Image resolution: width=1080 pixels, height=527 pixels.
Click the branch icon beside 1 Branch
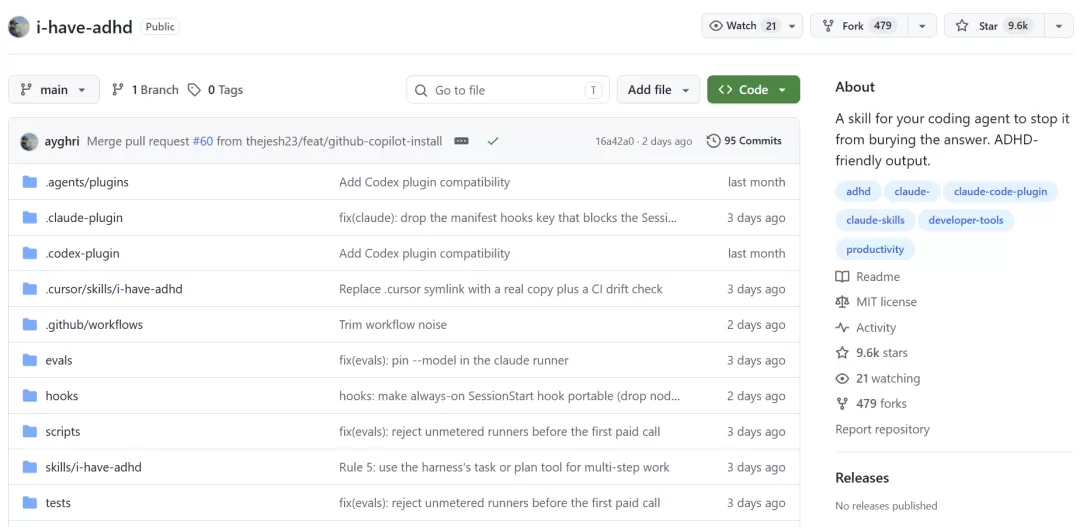[118, 90]
